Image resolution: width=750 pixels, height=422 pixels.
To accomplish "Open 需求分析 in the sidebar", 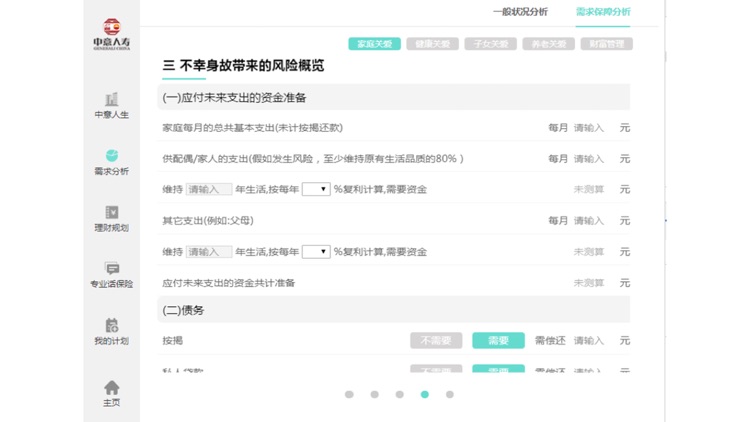I will [111, 163].
